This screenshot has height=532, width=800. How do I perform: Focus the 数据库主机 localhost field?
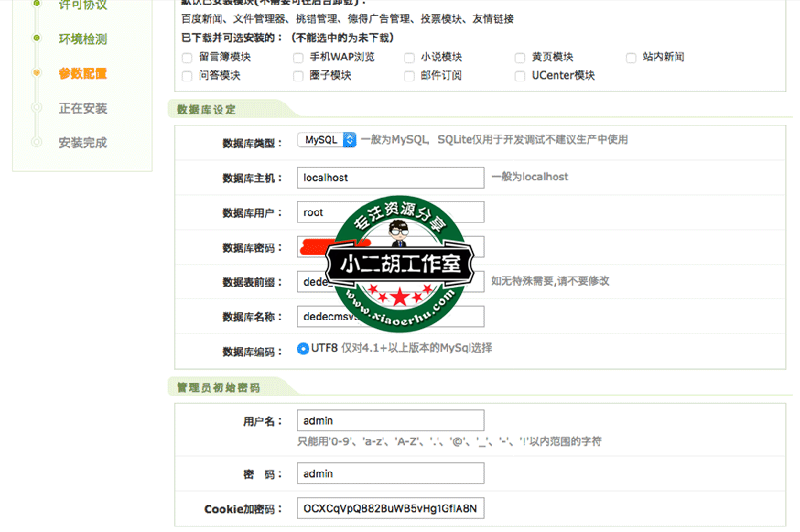pos(390,177)
